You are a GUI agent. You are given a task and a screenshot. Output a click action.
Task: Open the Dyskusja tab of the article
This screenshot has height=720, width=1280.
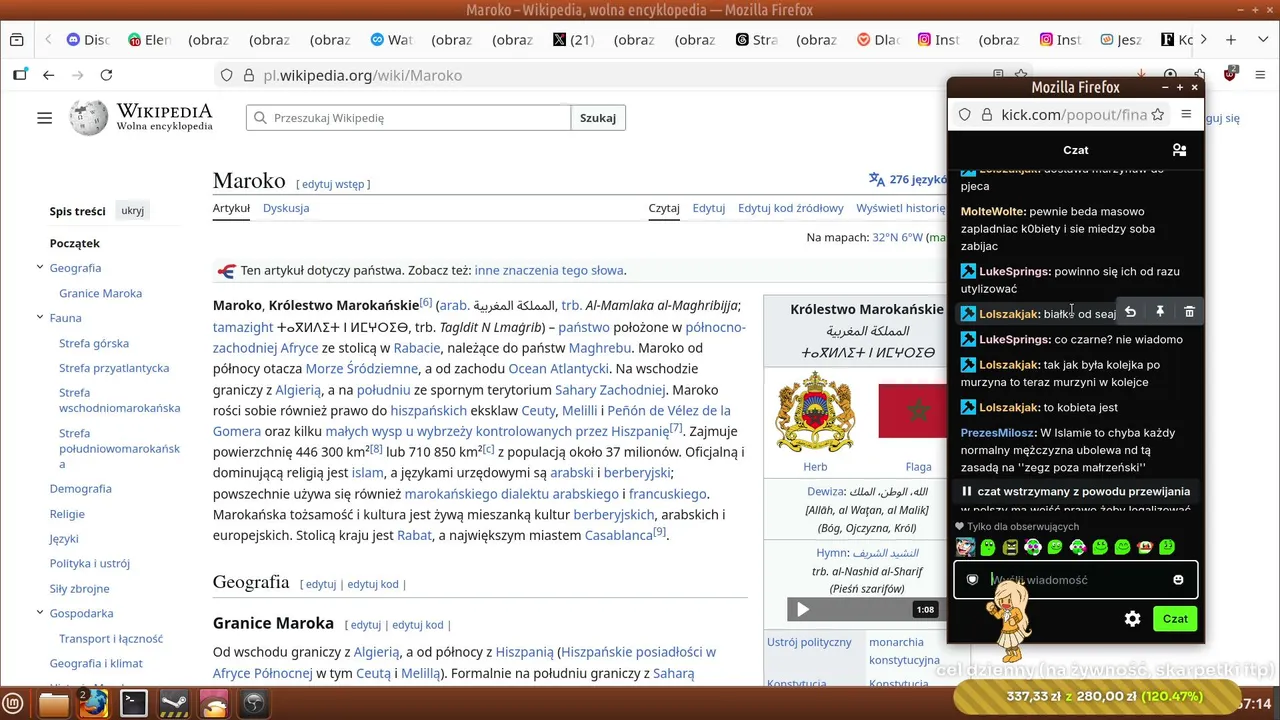click(x=286, y=208)
